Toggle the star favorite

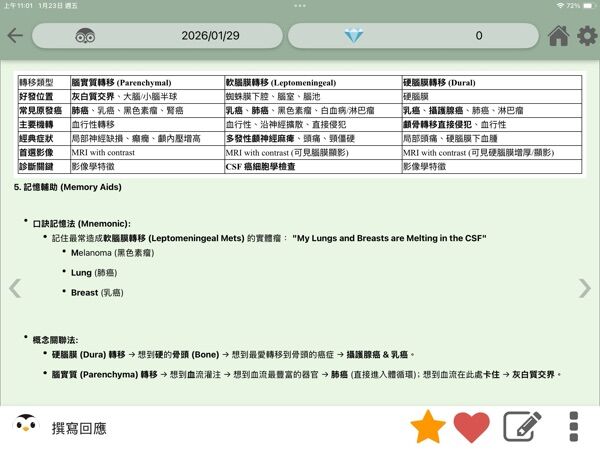(428, 427)
